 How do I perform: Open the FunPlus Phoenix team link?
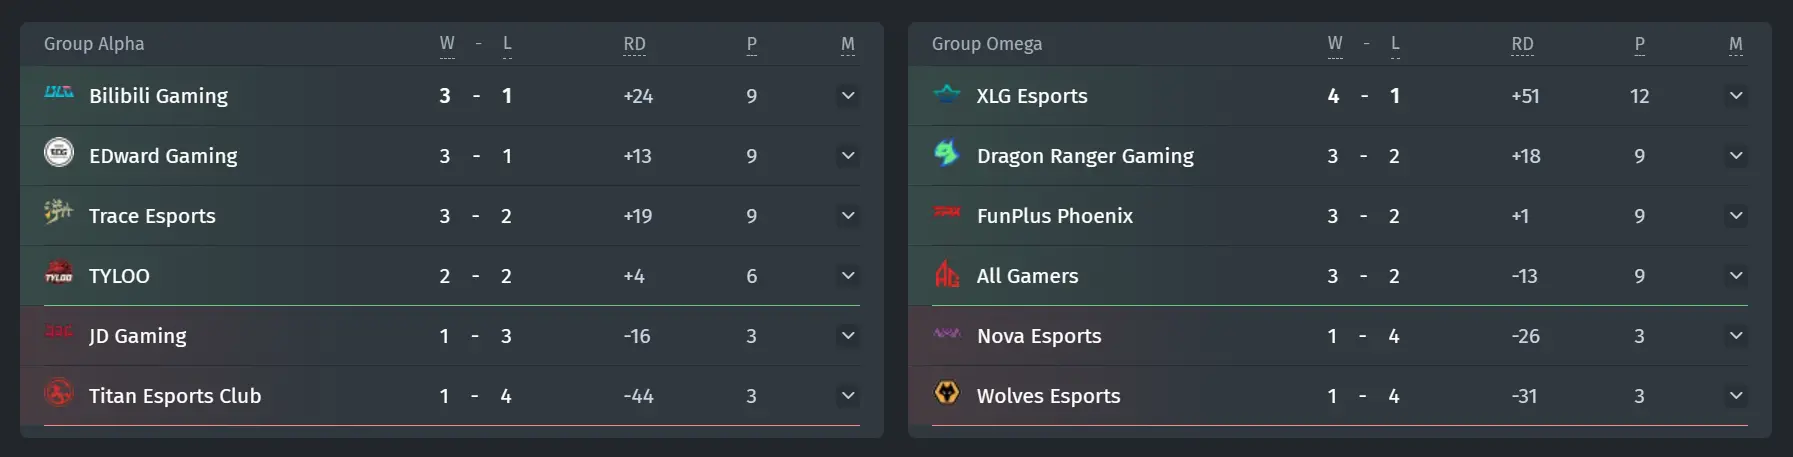click(1055, 216)
